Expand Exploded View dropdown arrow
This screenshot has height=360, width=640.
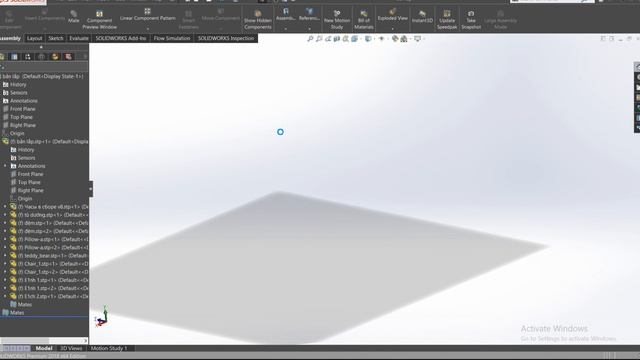(392, 29)
